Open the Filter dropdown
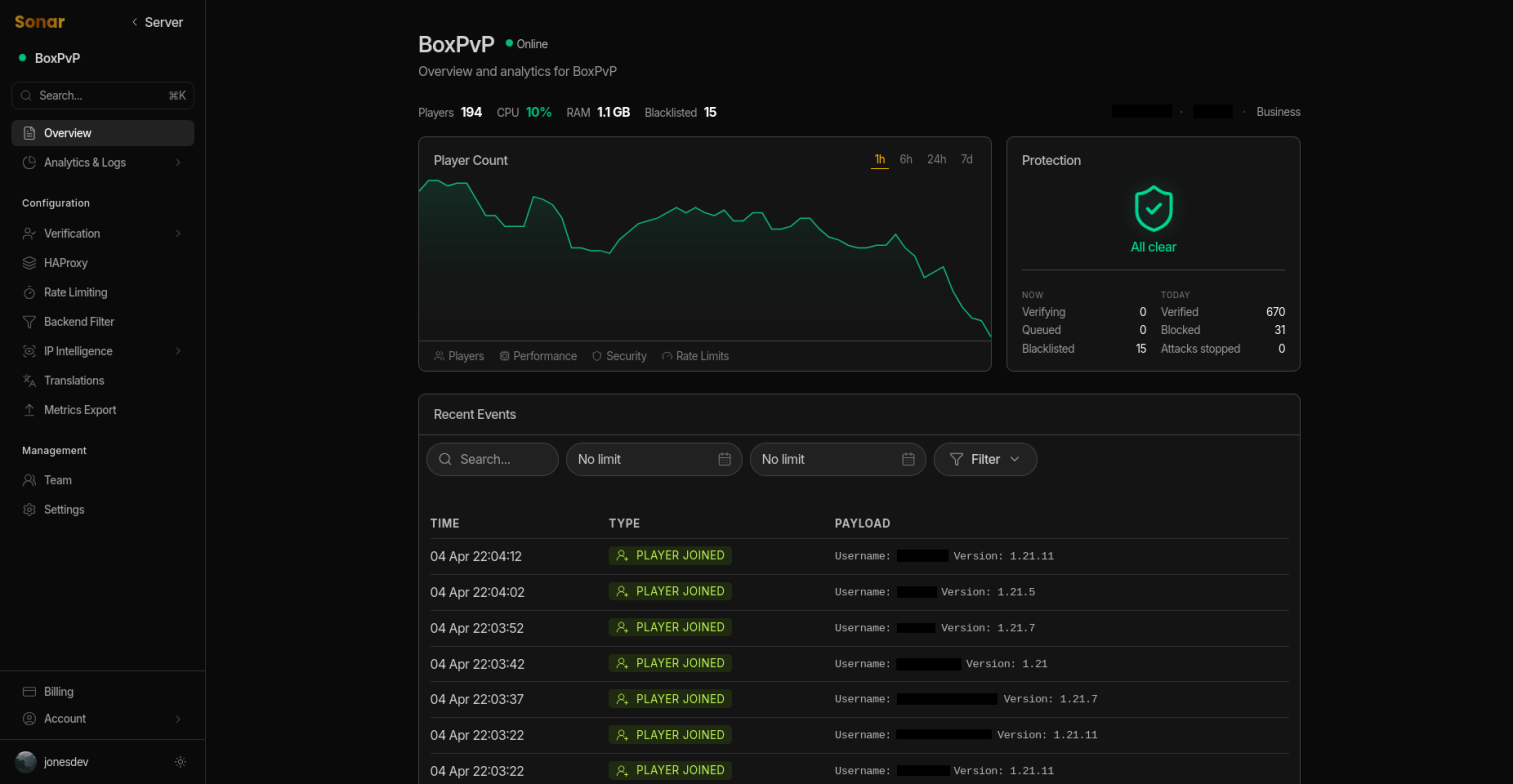Image resolution: width=1513 pixels, height=784 pixels. click(x=985, y=459)
